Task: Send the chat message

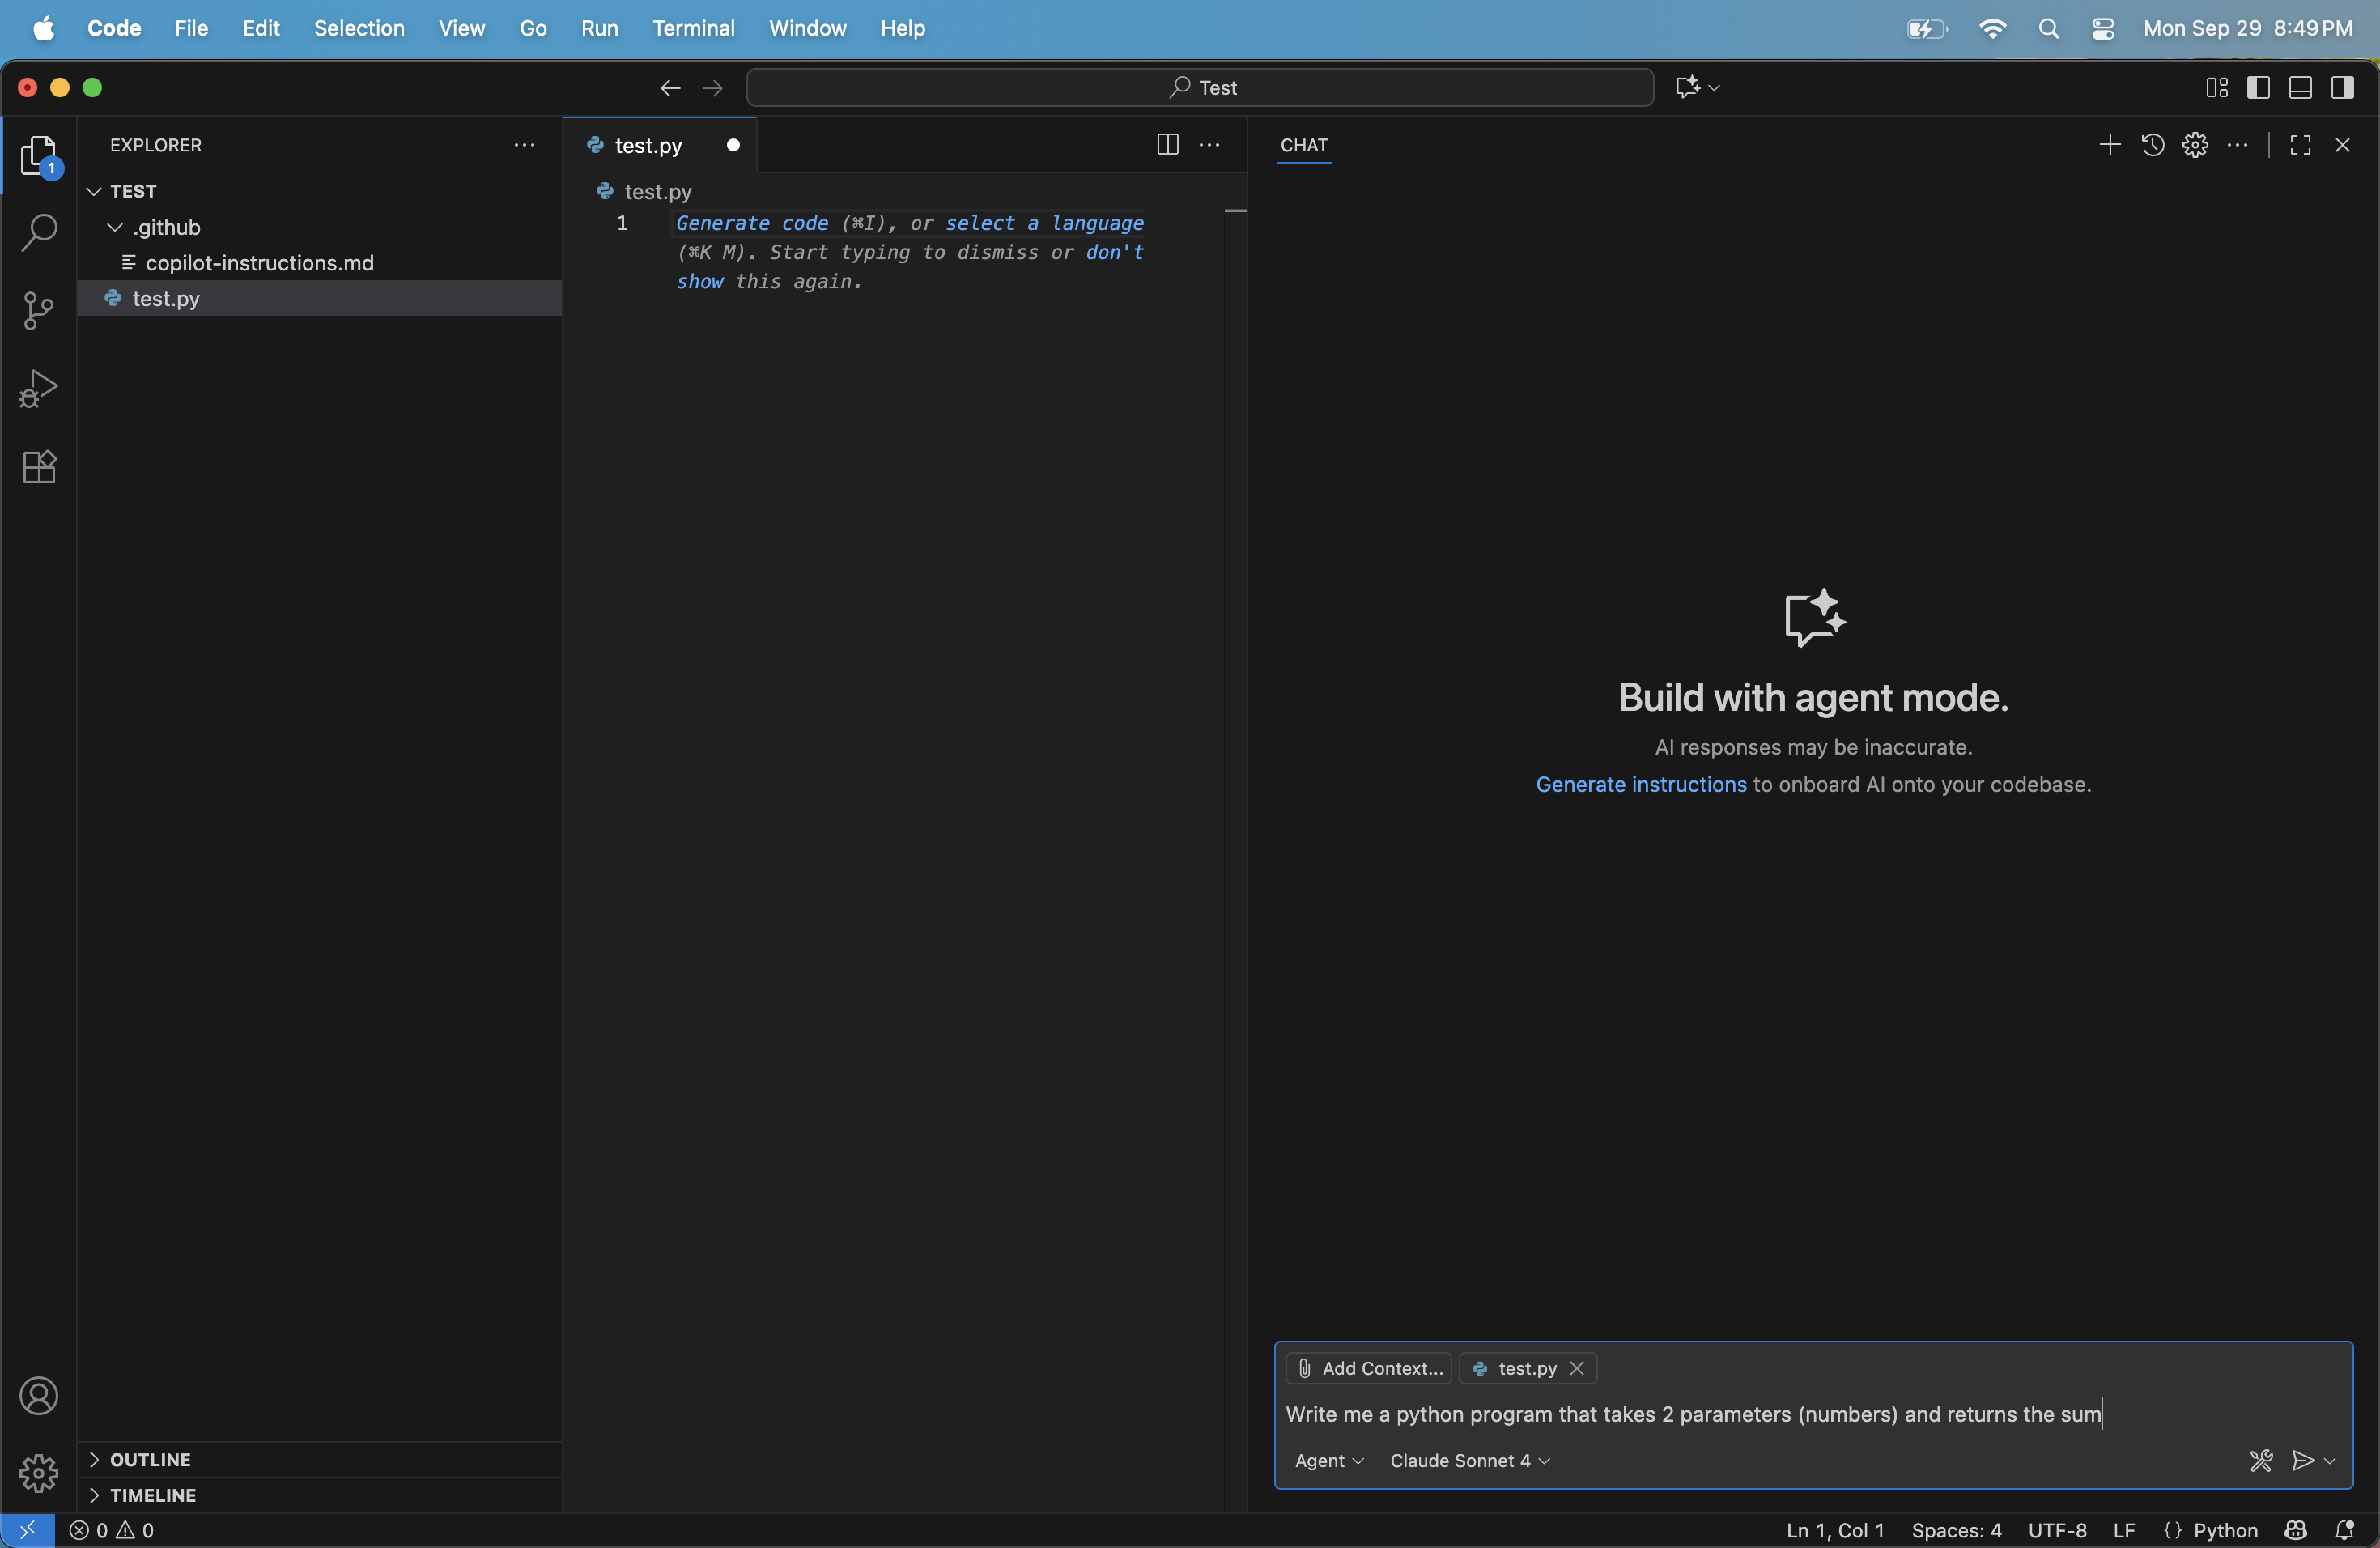Action: [2303, 1460]
